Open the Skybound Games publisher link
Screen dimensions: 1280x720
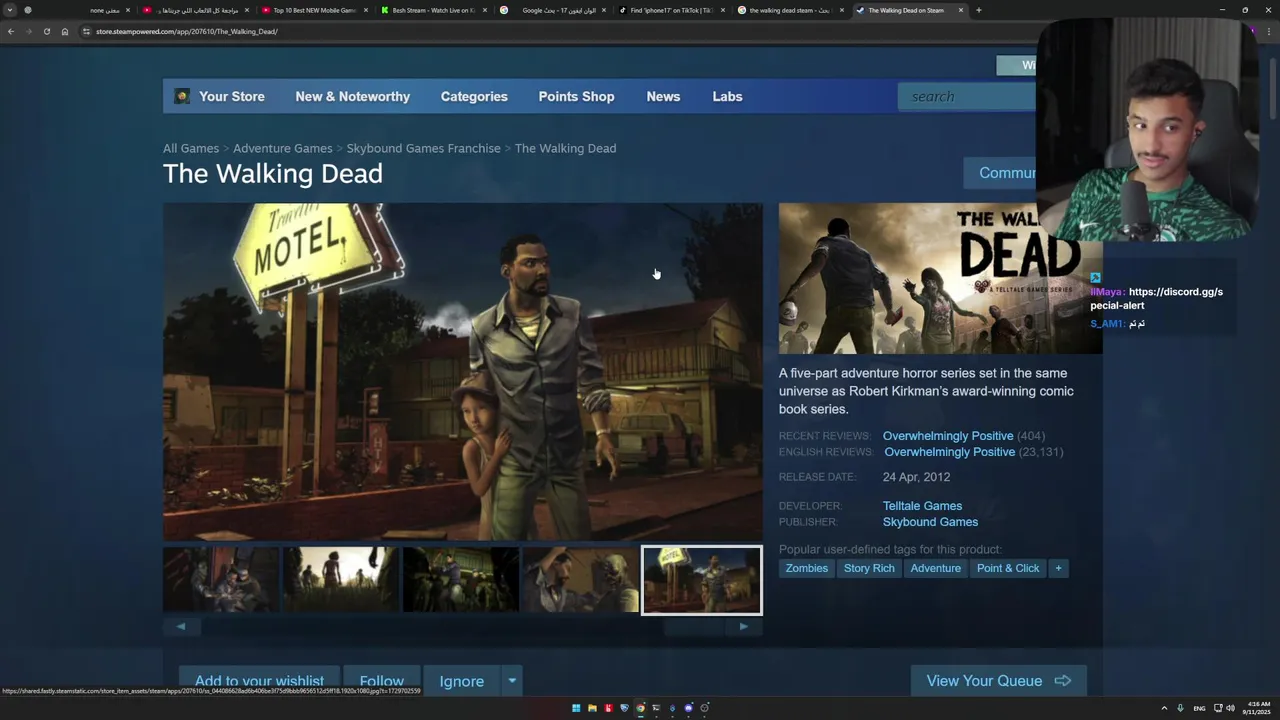[x=930, y=522]
